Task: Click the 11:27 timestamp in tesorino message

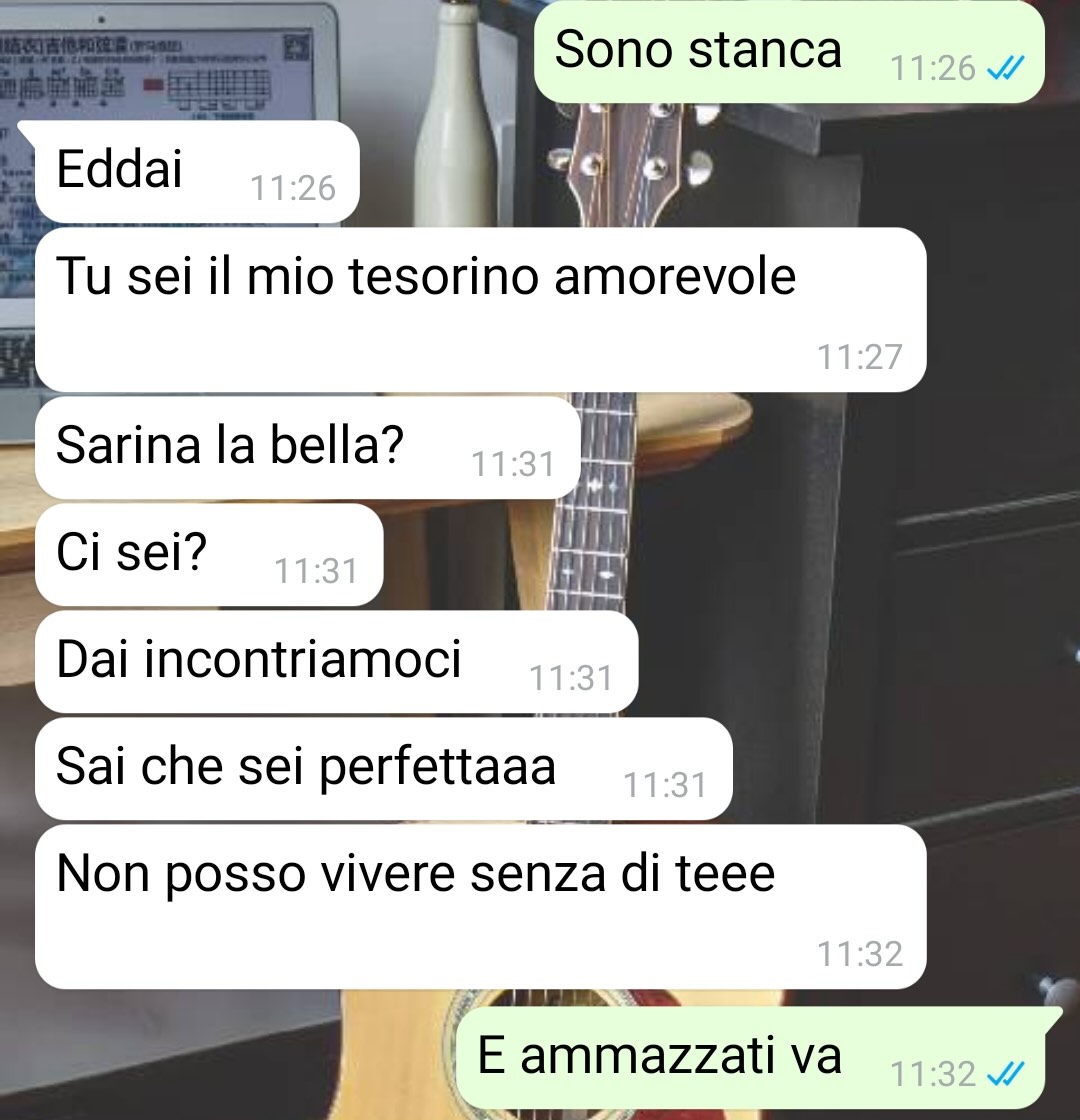Action: (860, 357)
